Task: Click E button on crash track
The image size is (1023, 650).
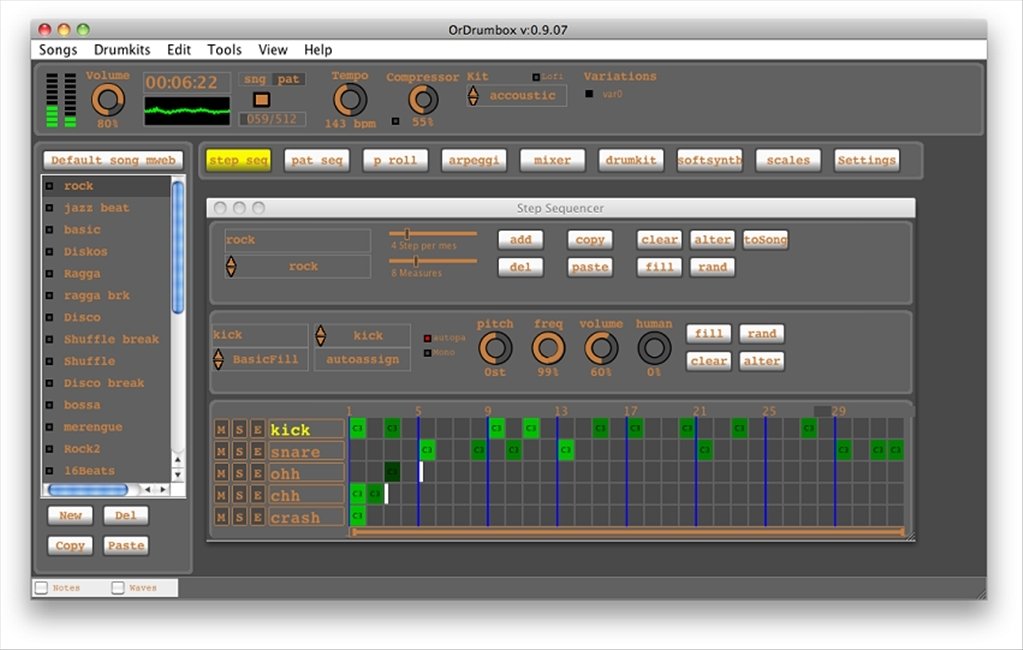Action: pyautogui.click(x=258, y=518)
